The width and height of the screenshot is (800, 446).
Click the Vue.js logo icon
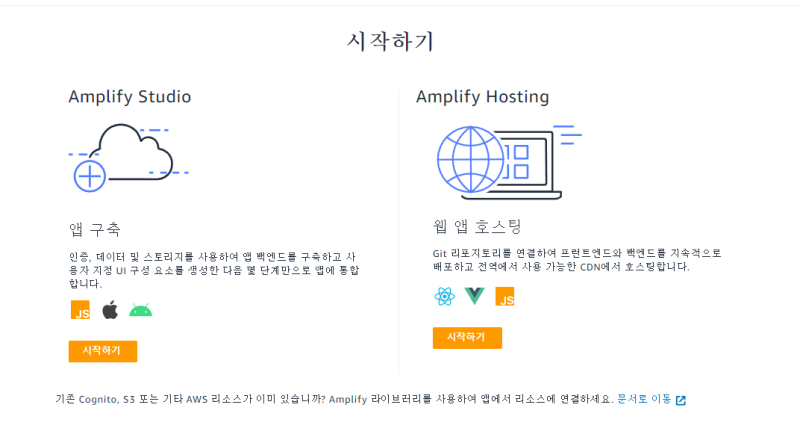coord(474,296)
